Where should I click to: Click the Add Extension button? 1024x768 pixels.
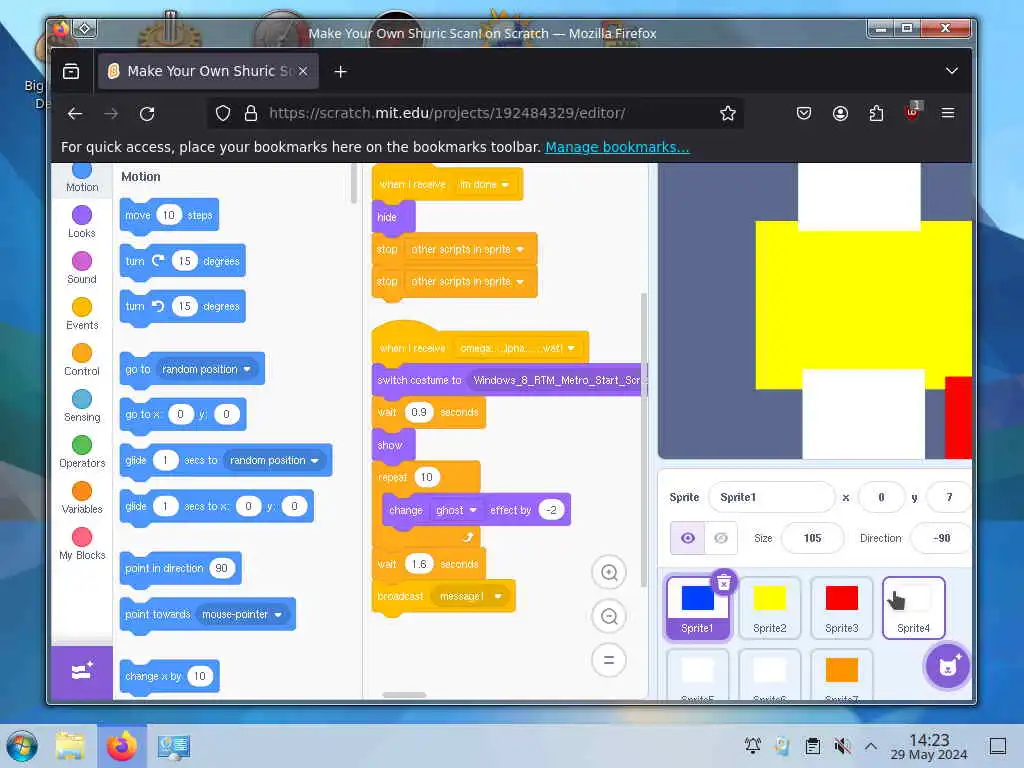82,671
